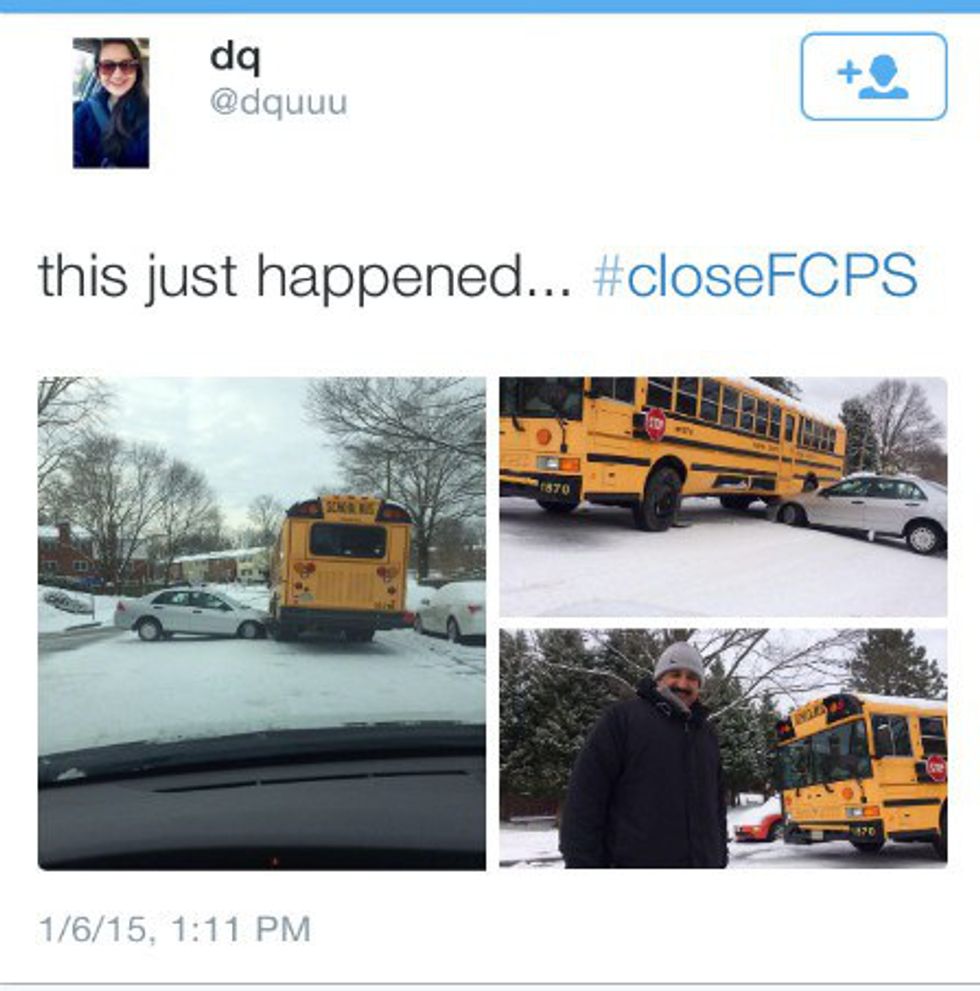This screenshot has width=980, height=991.
Task: Tap the rear of the school bus in left photo
Action: pyautogui.click(x=342, y=568)
